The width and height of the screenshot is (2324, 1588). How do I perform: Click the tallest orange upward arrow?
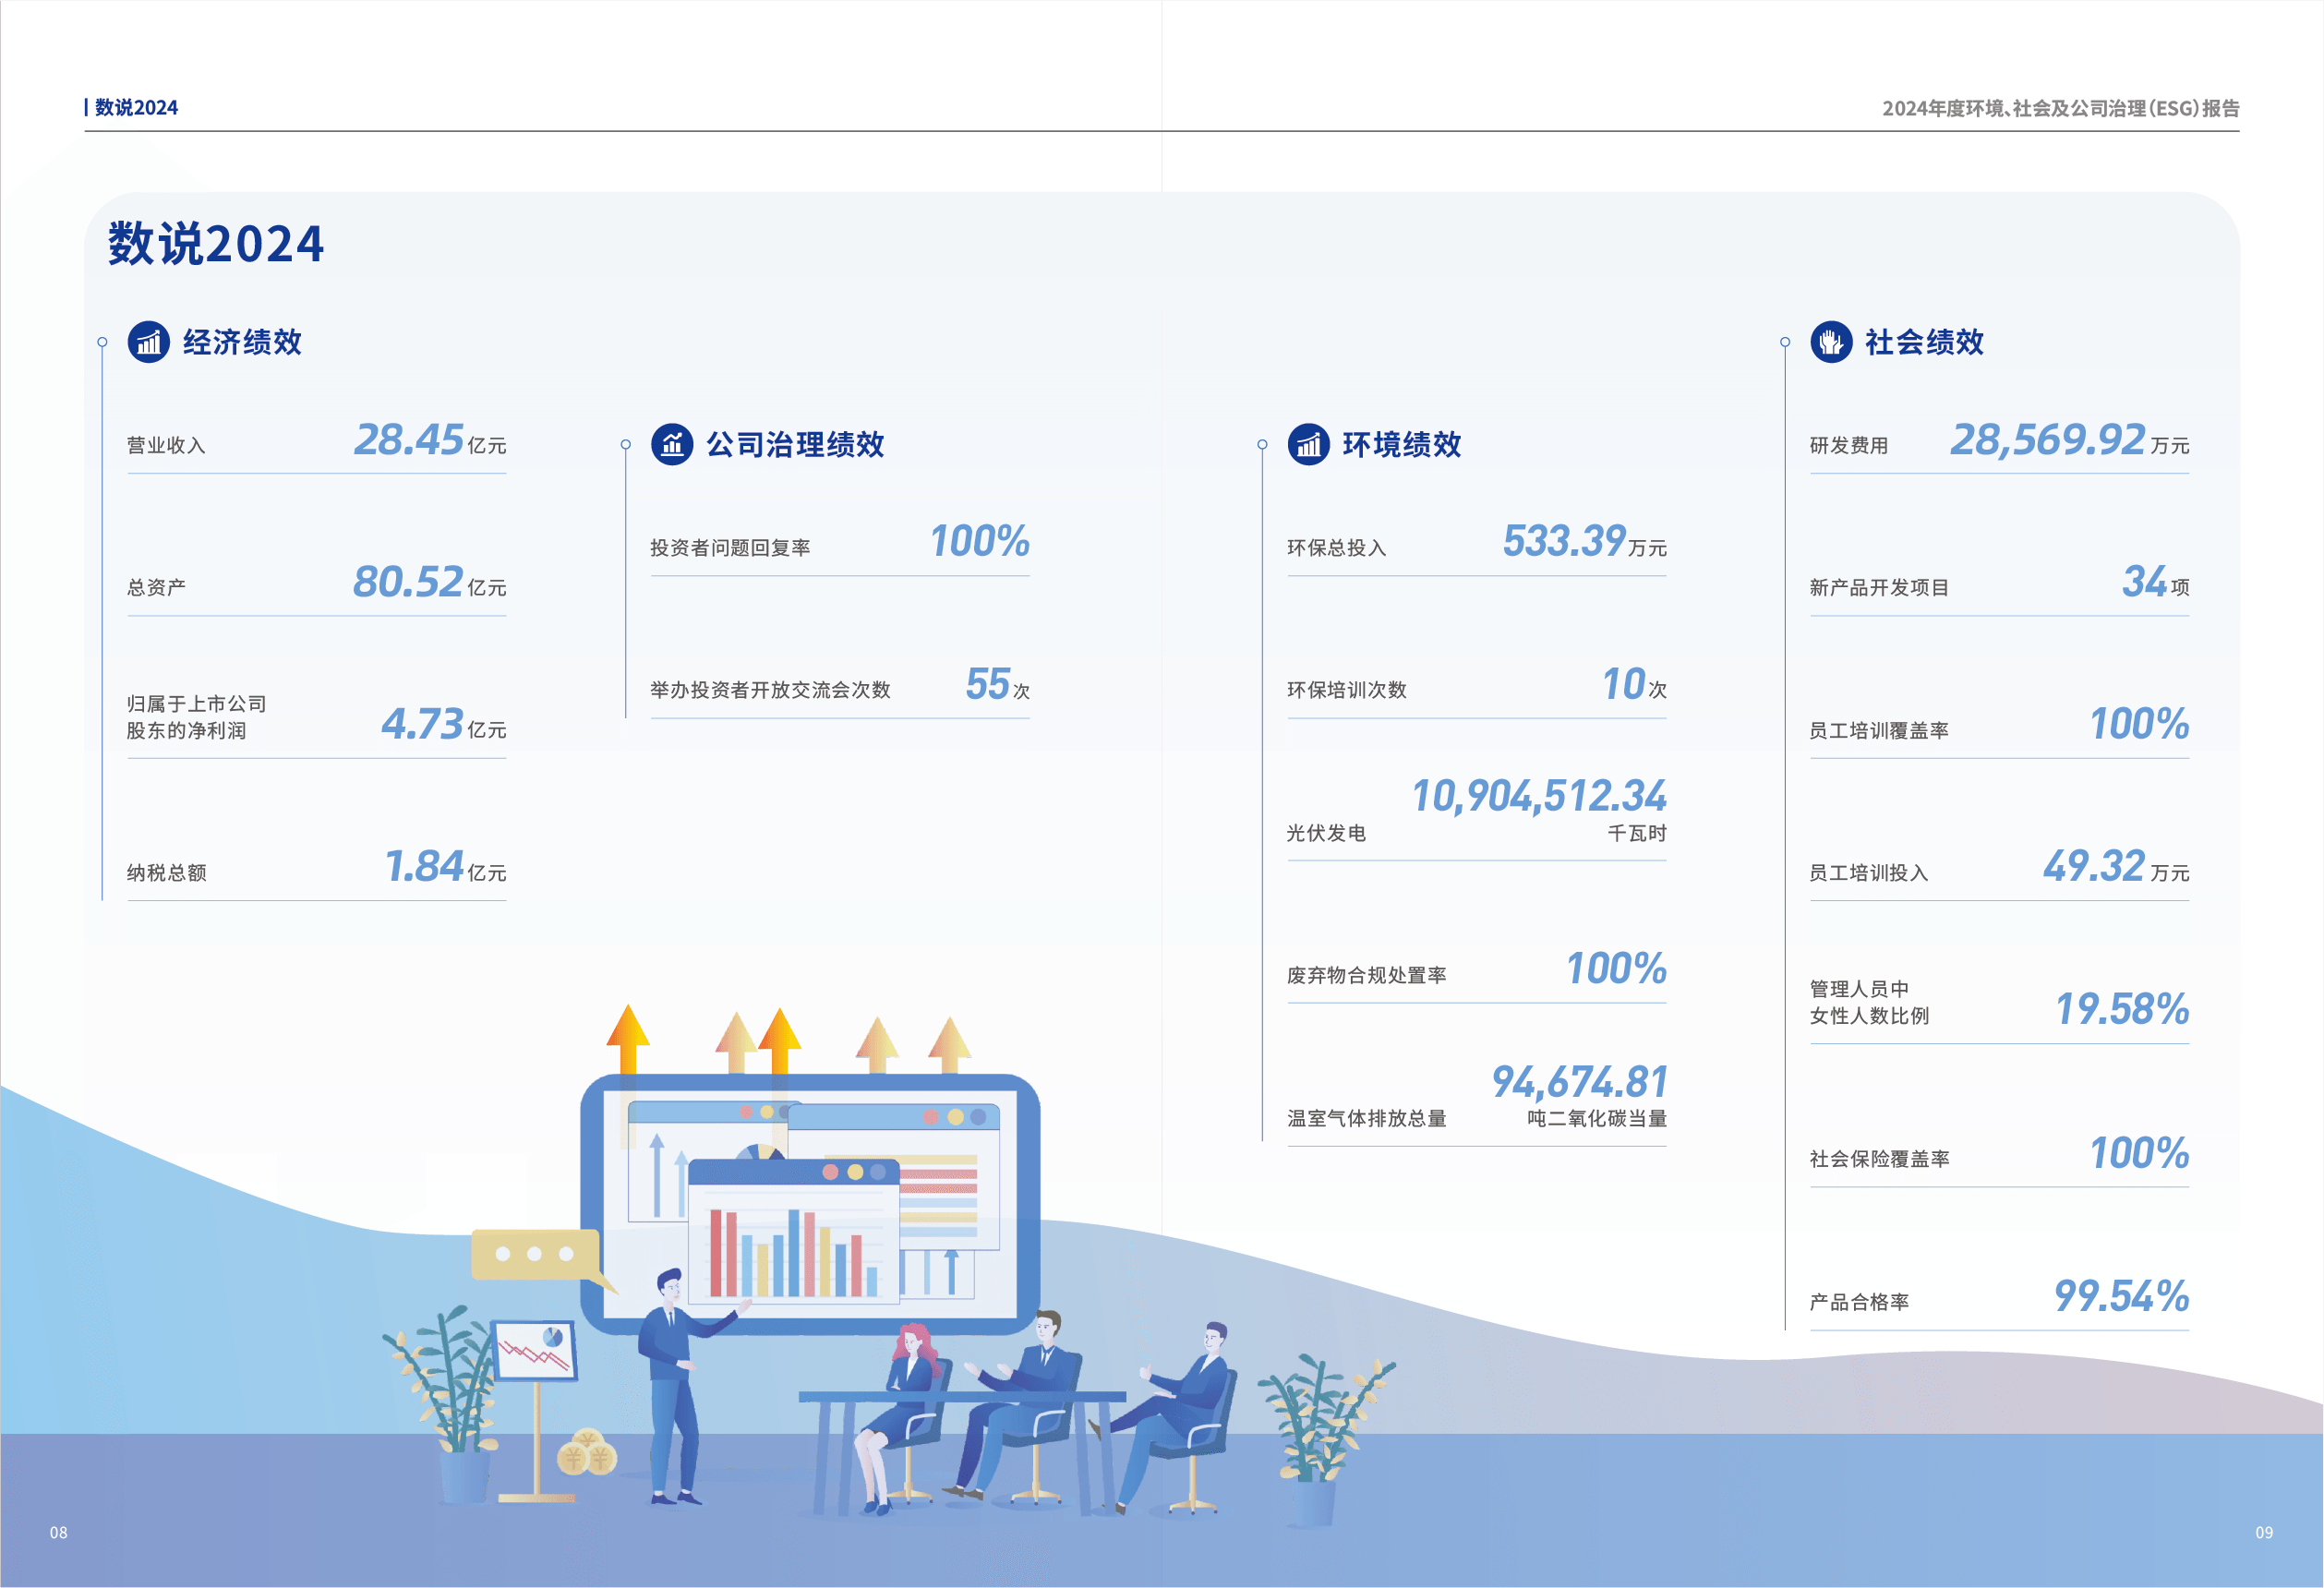(x=628, y=1035)
